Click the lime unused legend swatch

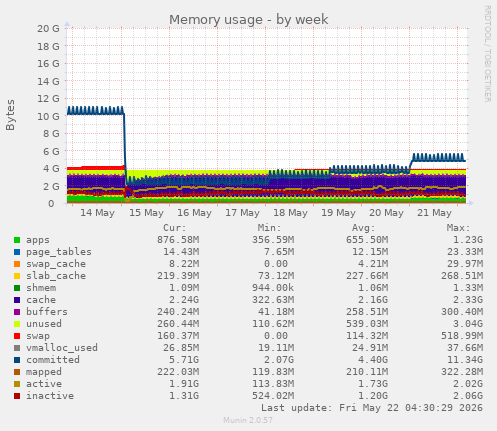(x=17, y=324)
